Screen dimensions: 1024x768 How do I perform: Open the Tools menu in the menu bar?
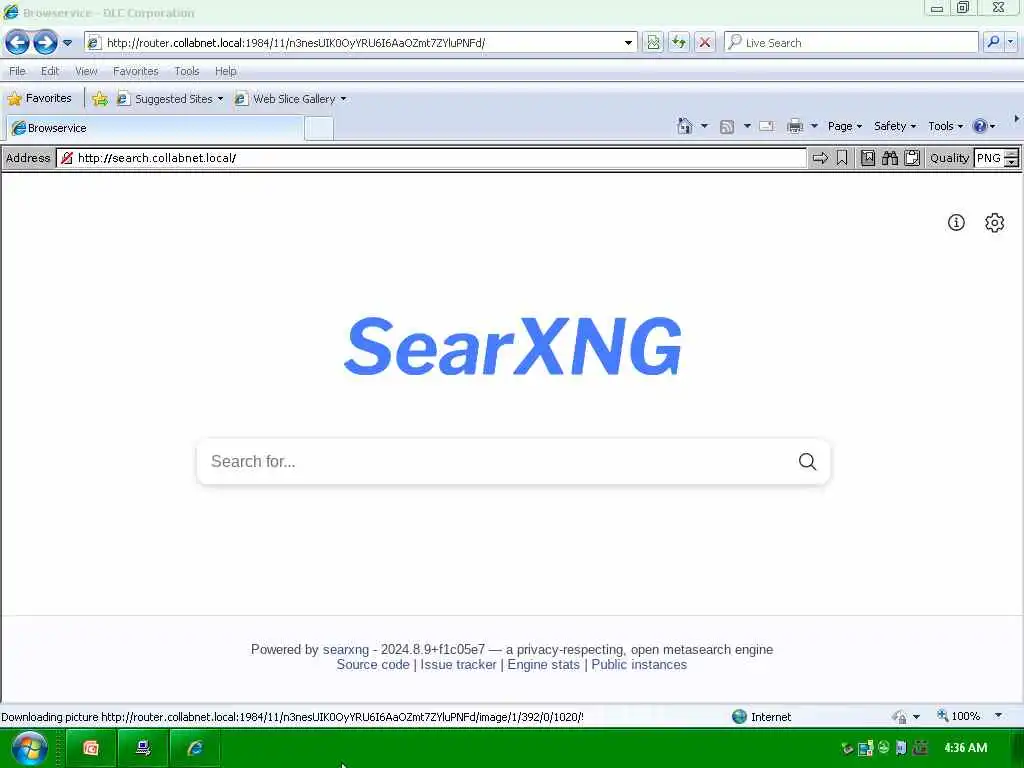[187, 71]
